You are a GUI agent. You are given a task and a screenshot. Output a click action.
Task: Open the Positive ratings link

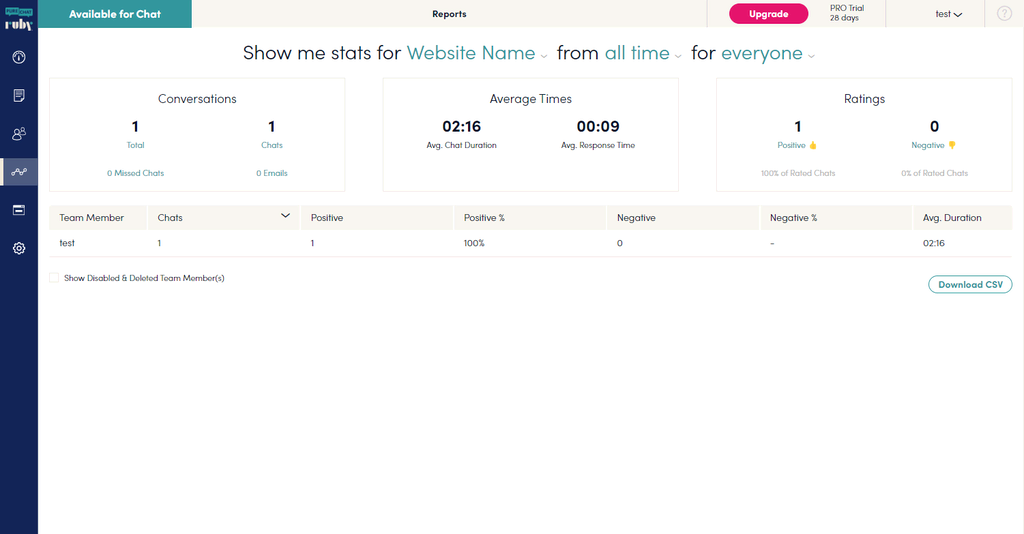pyautogui.click(x=797, y=145)
